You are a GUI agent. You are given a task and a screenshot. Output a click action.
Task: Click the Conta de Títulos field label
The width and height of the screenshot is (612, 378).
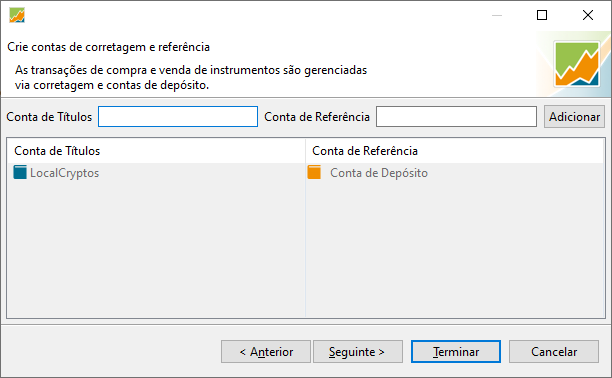(49, 117)
